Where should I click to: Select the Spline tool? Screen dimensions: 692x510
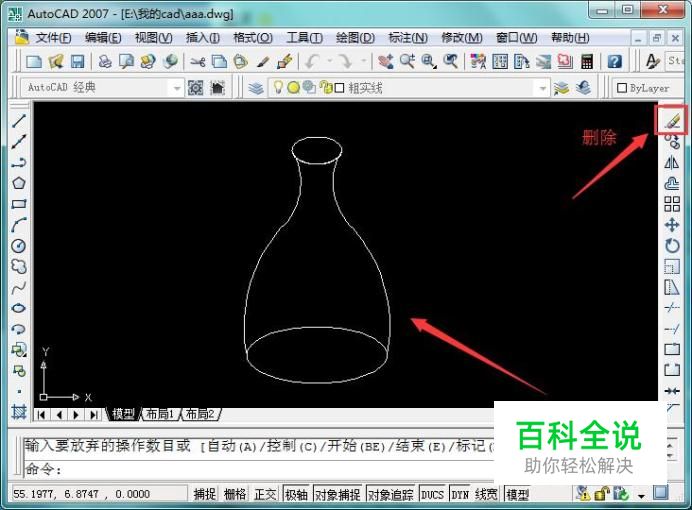19,288
